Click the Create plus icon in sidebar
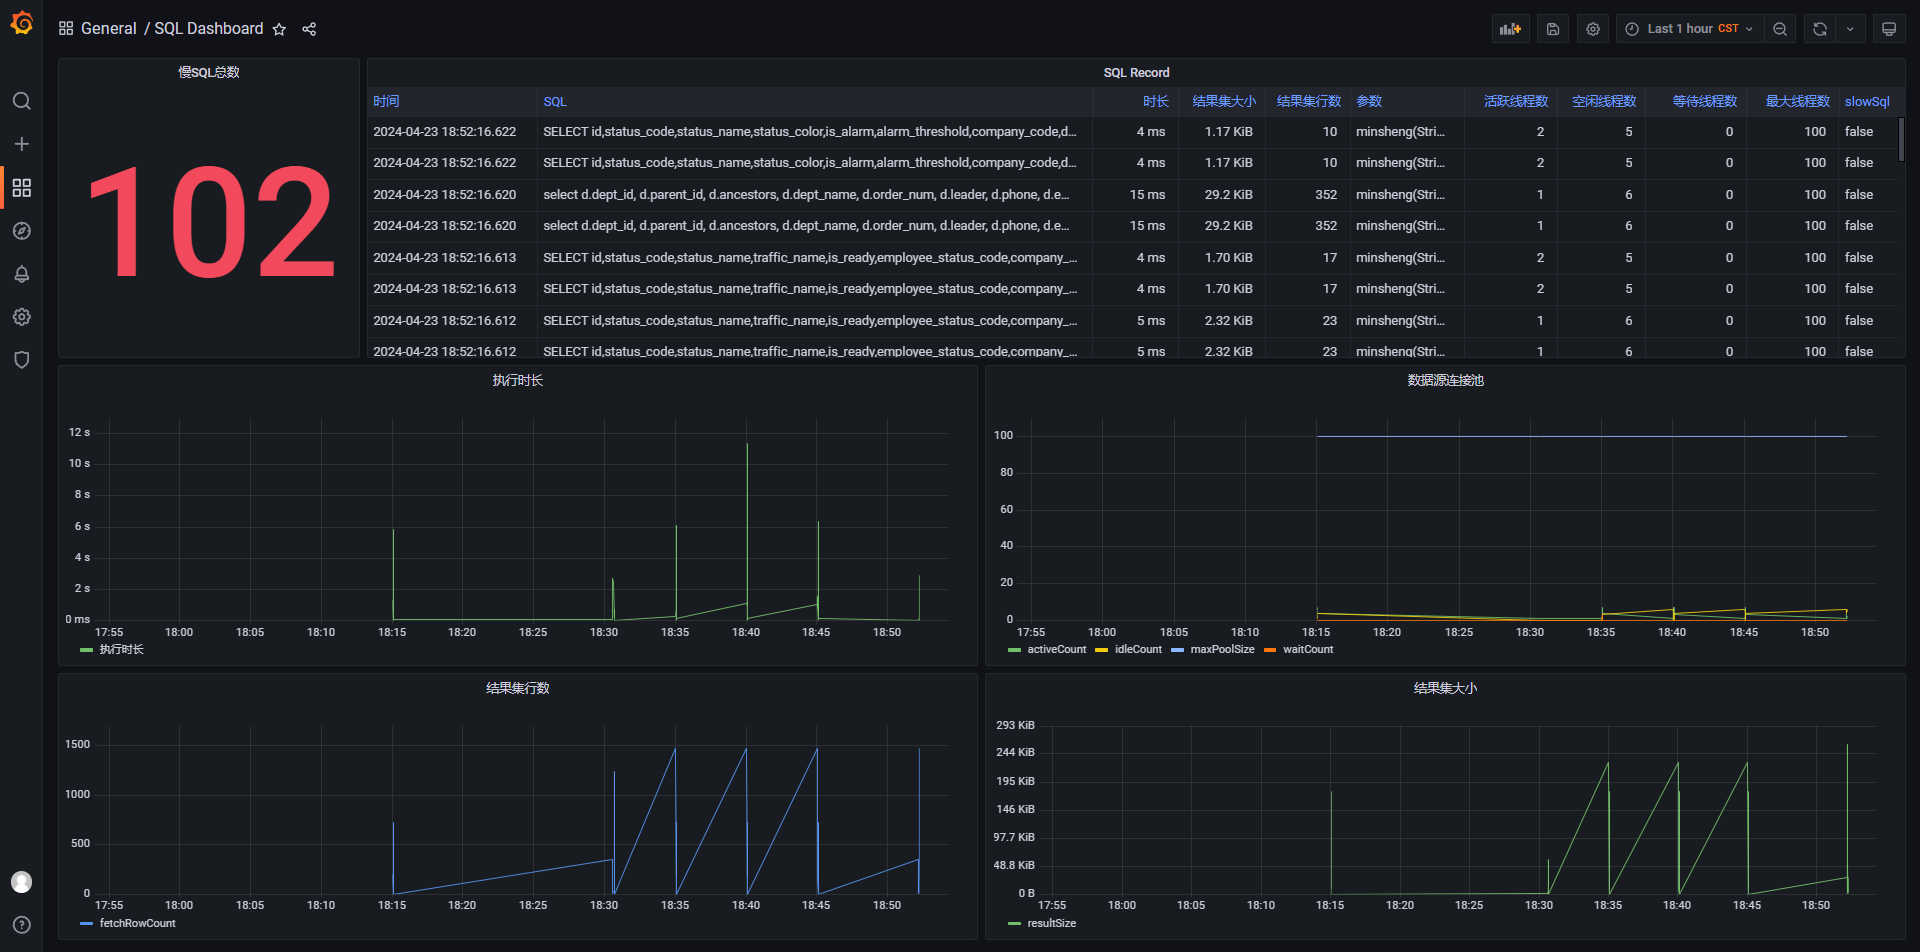Viewport: 1920px width, 952px height. coord(21,144)
